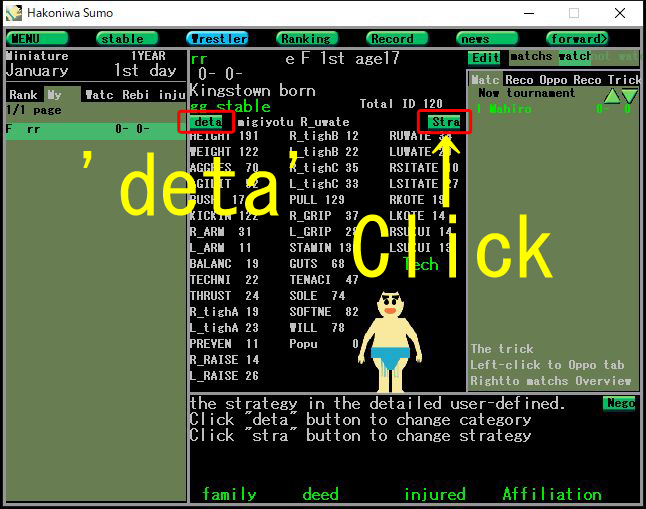The image size is (646, 509).
Task: Click the 'WEIGHT 122' stat
Action: [x=224, y=152]
